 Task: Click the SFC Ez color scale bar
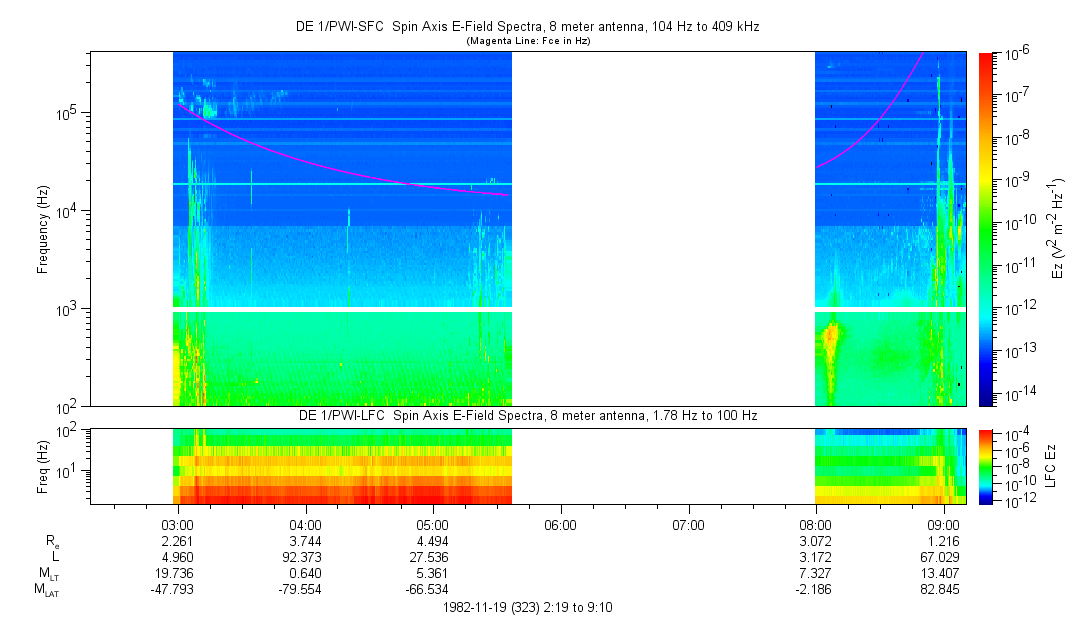point(986,229)
